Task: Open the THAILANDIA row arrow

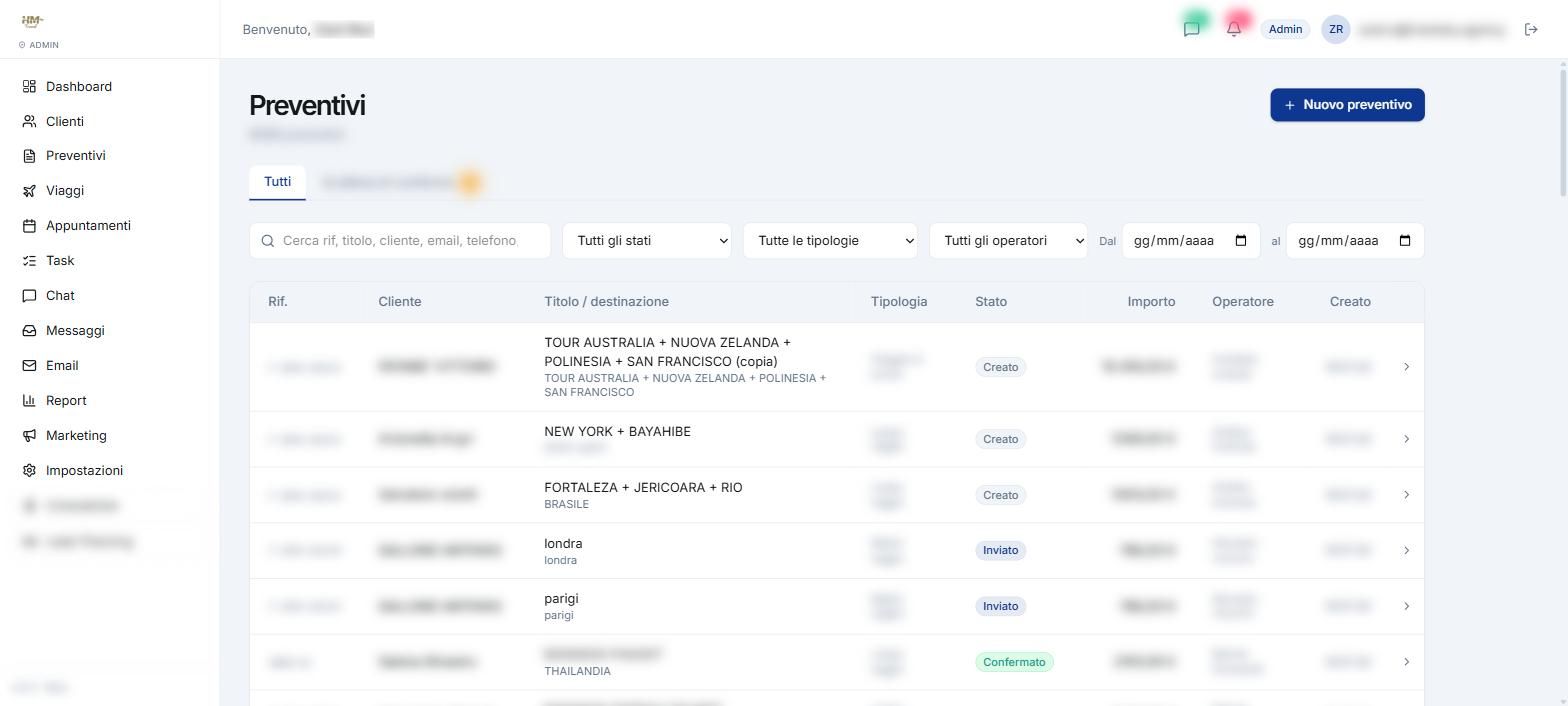Action: pos(1406,662)
